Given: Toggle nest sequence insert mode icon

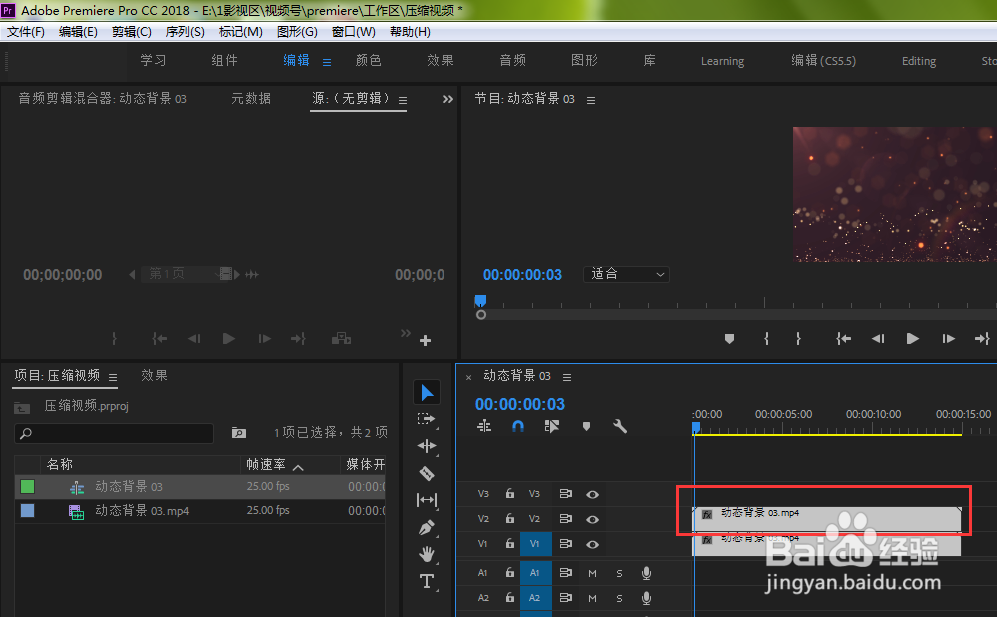Looking at the screenshot, I should (484, 426).
